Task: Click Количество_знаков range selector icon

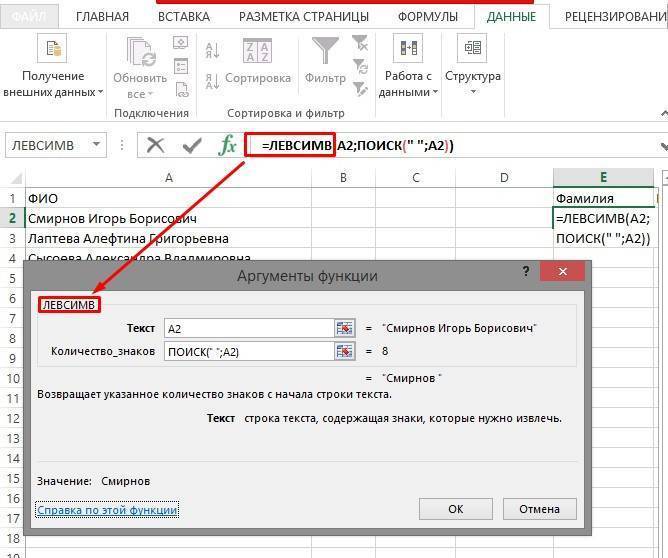Action: tap(345, 351)
